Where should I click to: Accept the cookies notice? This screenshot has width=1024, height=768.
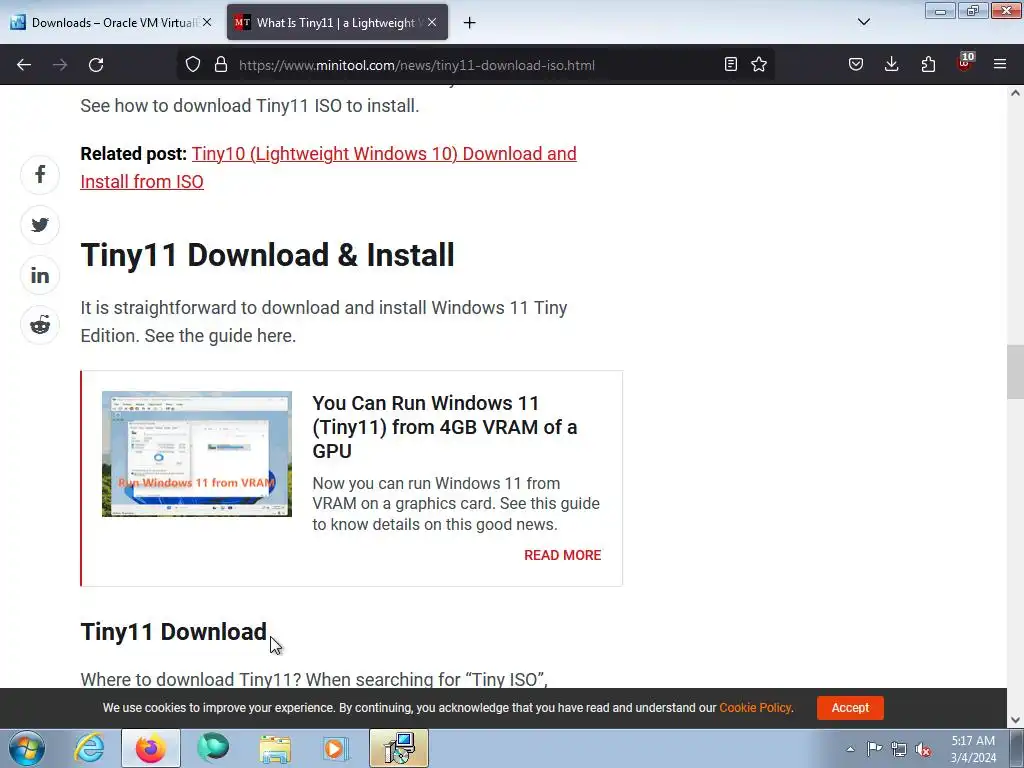850,708
